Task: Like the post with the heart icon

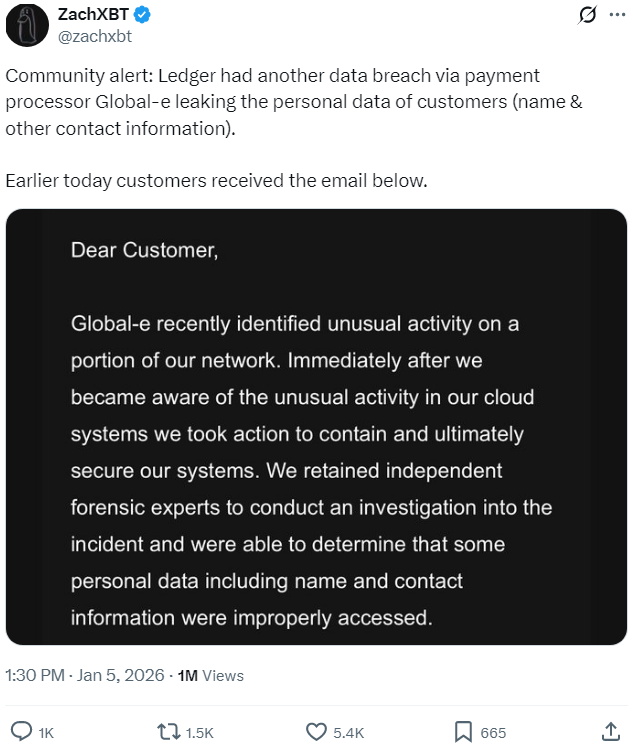Action: pyautogui.click(x=316, y=732)
